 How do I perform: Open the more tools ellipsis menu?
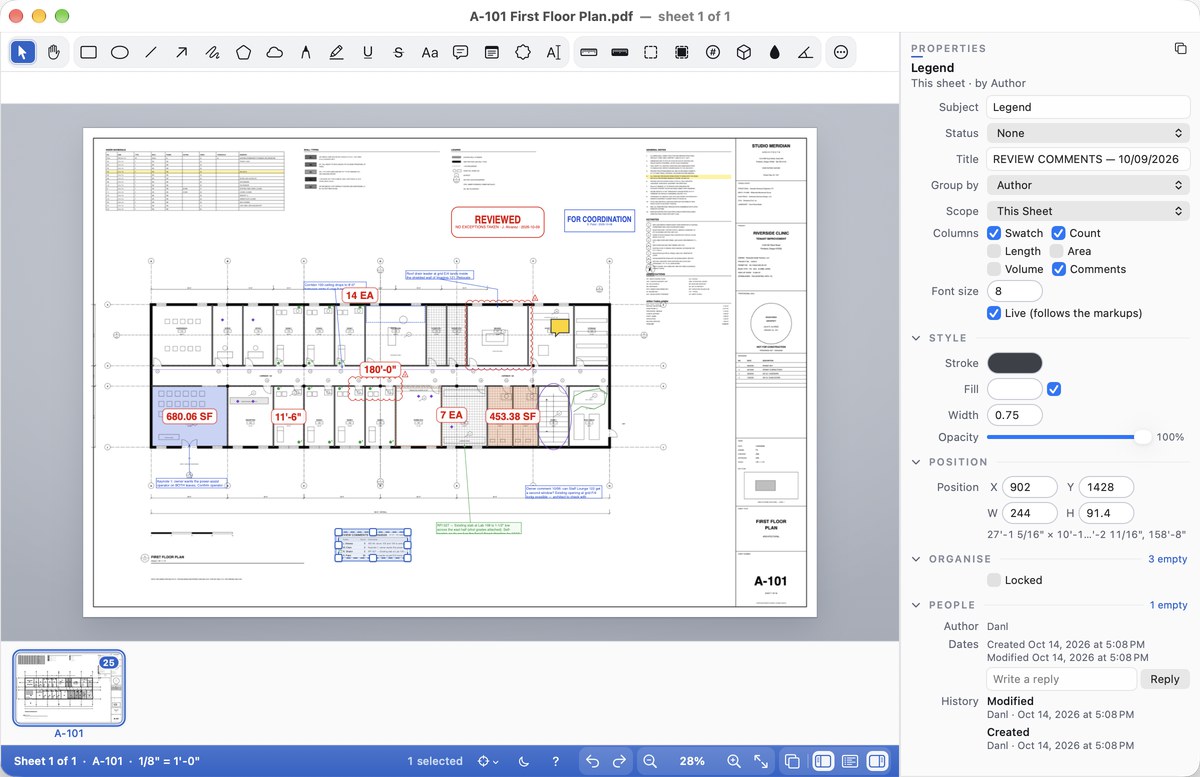tap(841, 52)
